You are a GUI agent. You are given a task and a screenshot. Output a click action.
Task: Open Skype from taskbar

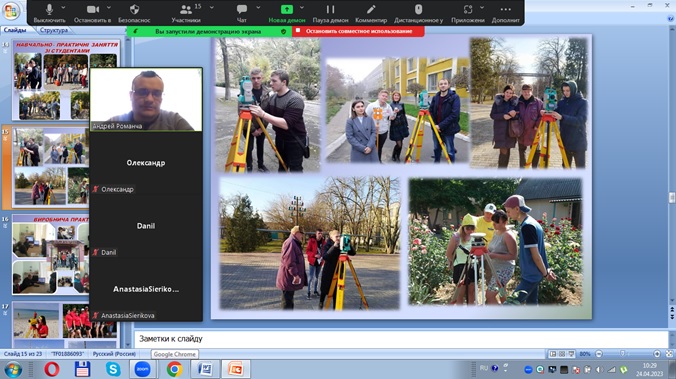point(113,370)
